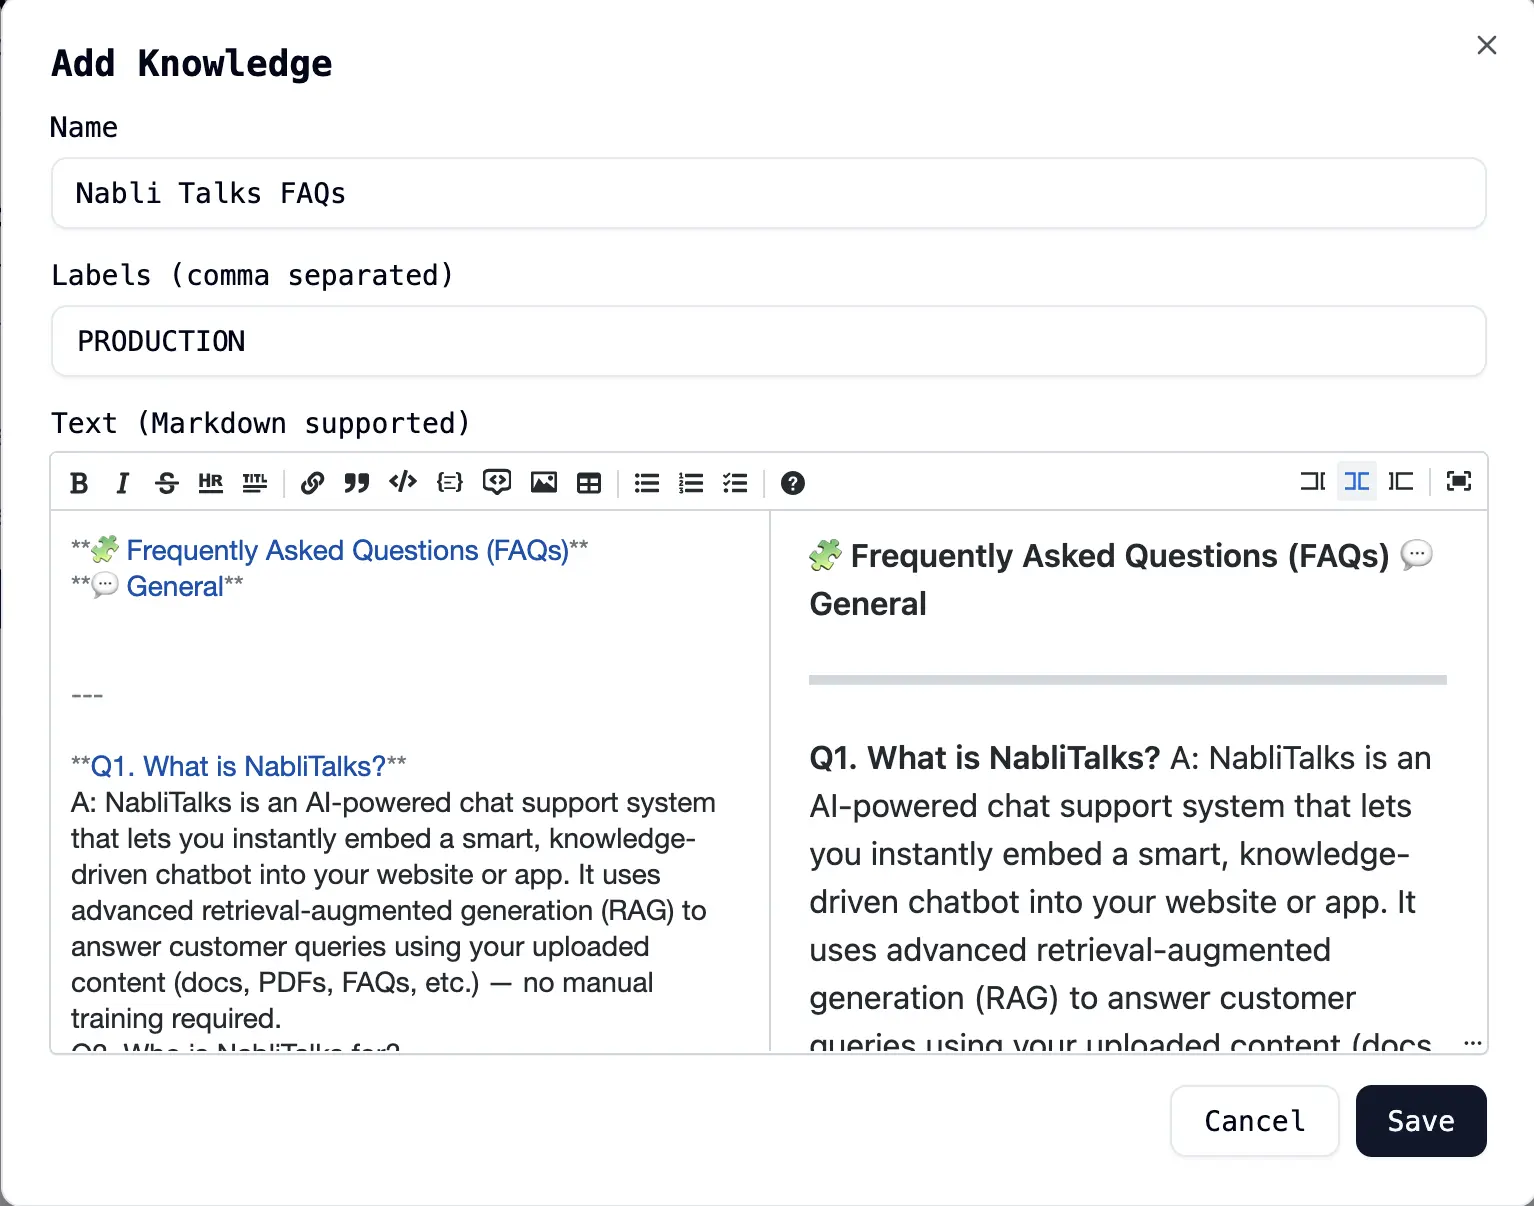Insert an image into the text
Viewport: 1534px width, 1206px height.
(x=543, y=483)
